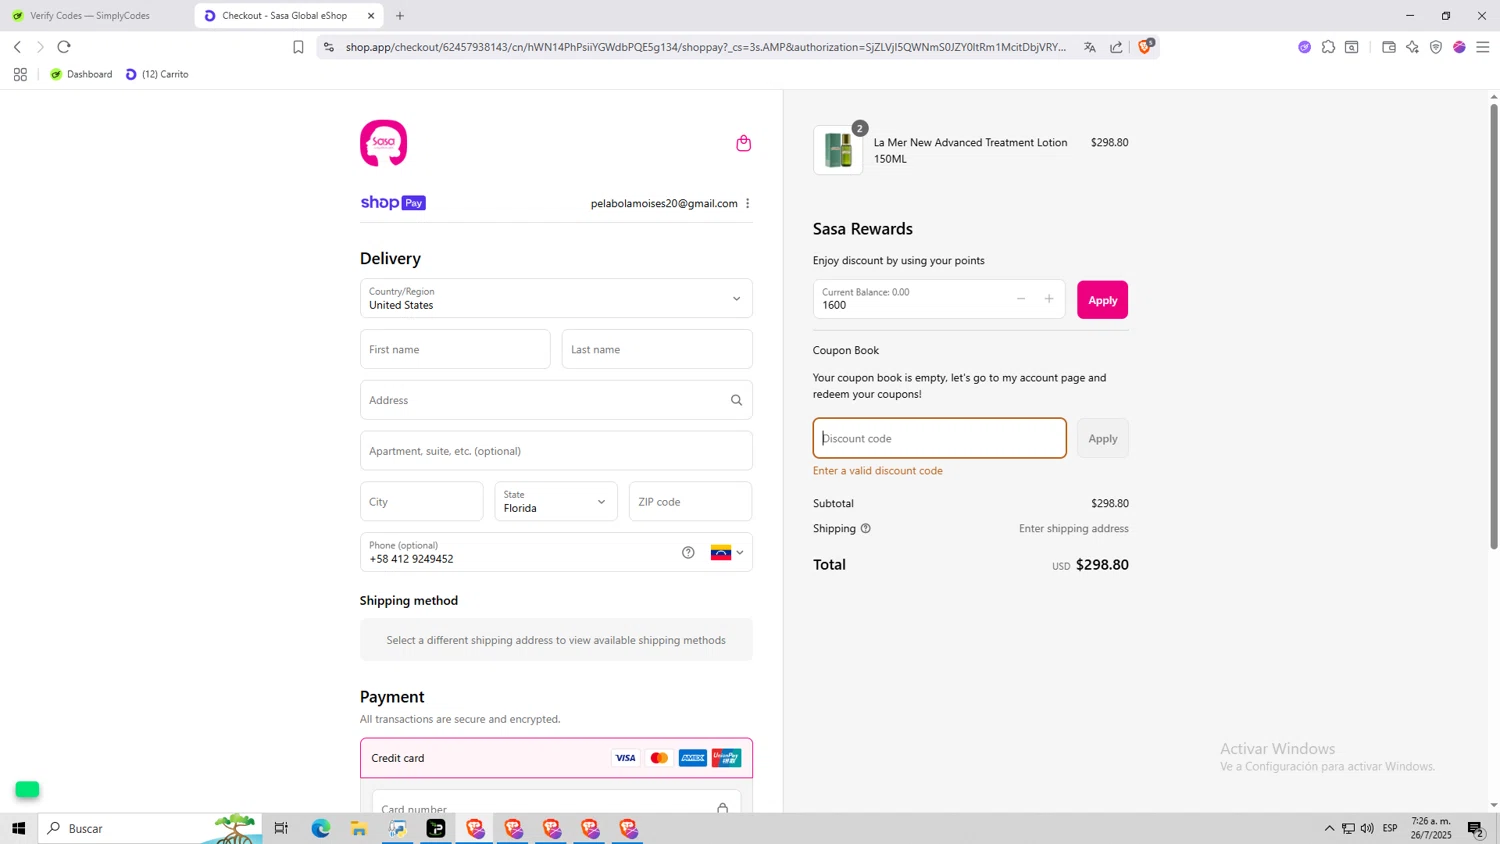Go back to previous page
This screenshot has width=1500, height=844.
(17, 47)
